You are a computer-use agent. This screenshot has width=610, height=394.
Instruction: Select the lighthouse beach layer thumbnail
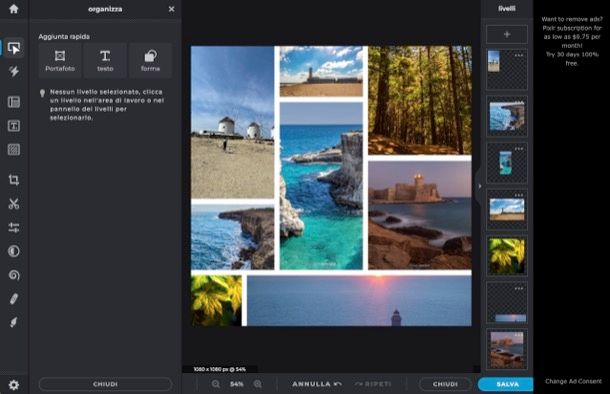point(507,210)
